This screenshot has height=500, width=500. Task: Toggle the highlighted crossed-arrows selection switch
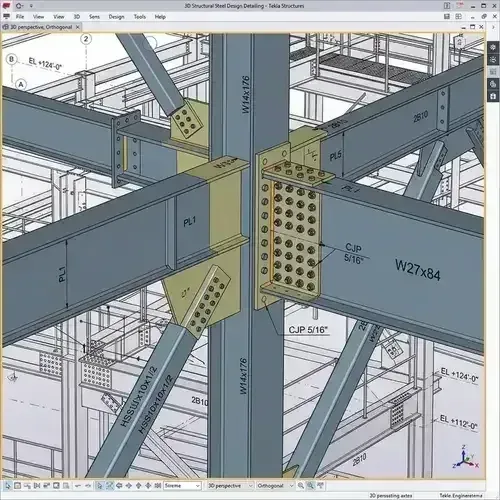[109, 486]
